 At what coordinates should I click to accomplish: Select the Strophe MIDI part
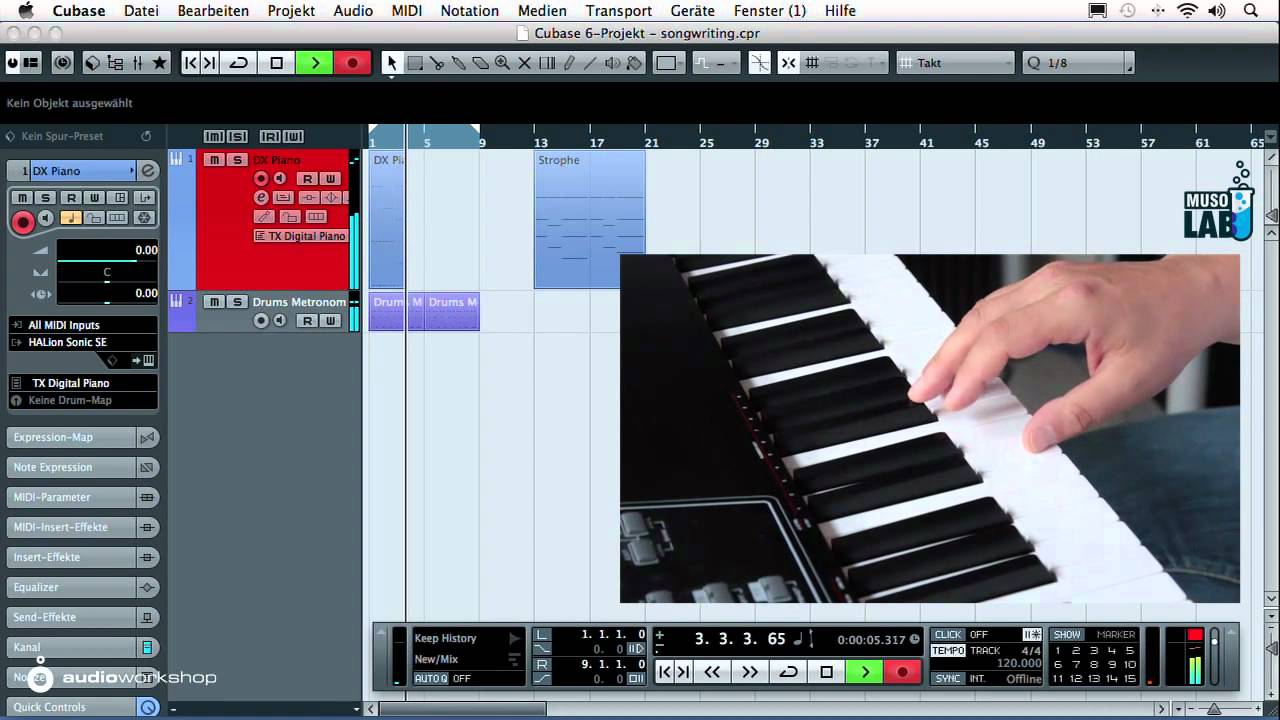(589, 219)
